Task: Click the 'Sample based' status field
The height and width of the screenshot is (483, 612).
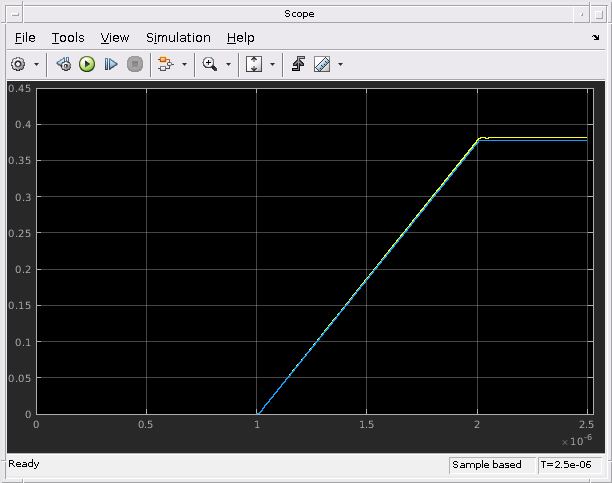Action: coord(493,465)
